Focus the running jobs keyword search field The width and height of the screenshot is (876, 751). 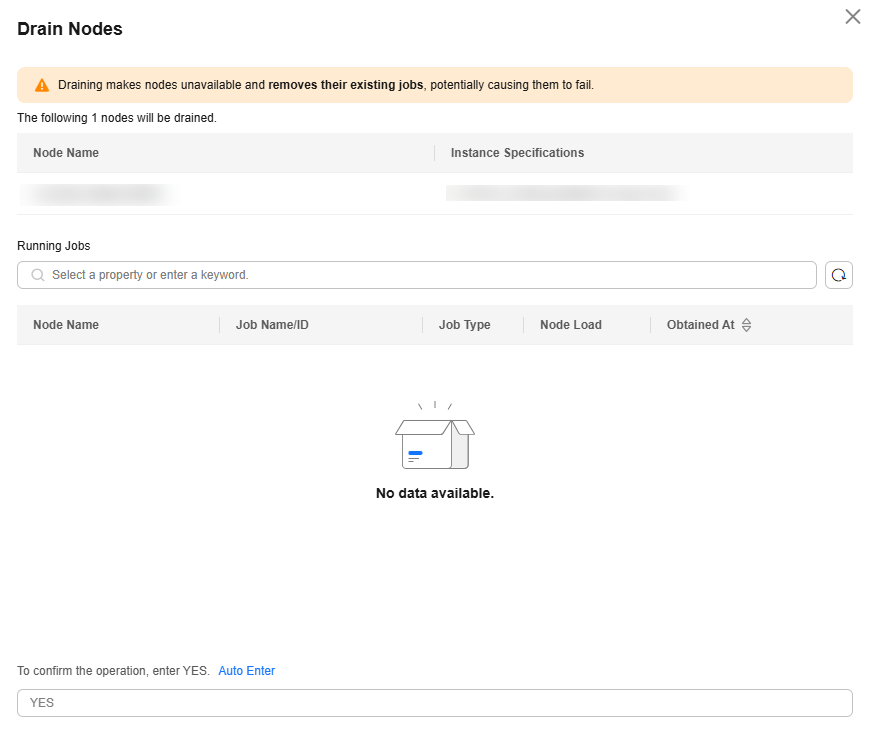pos(430,275)
